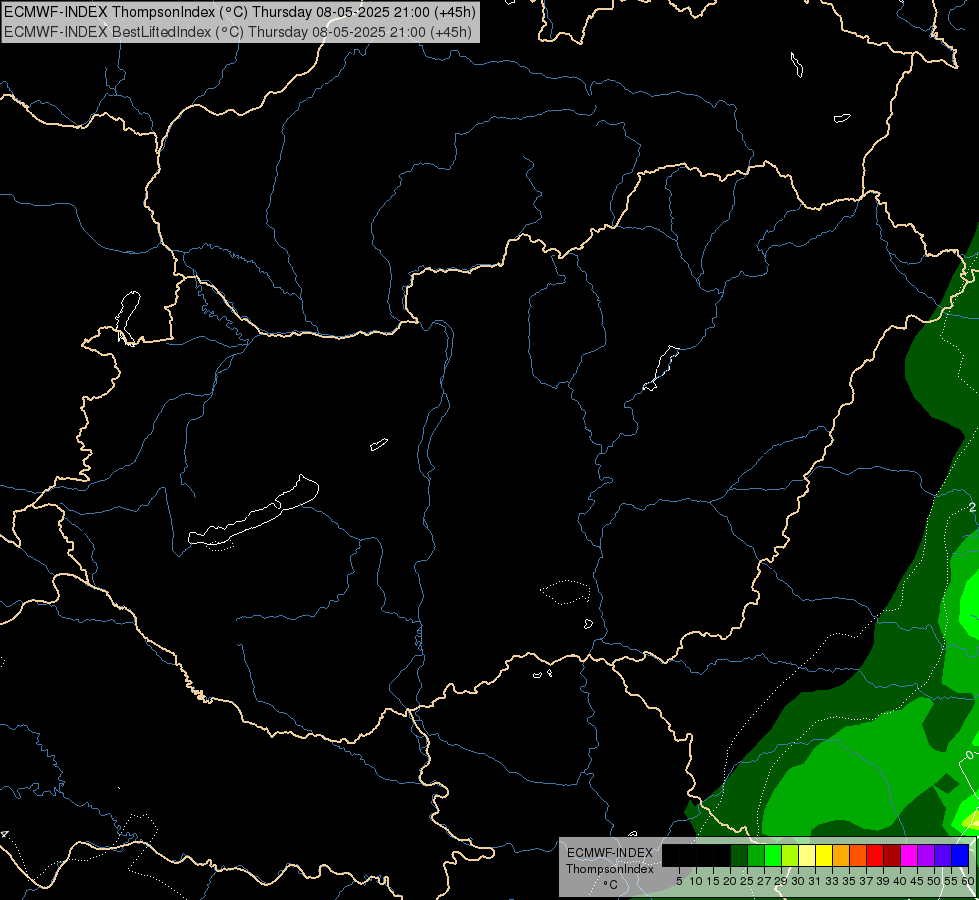The image size is (979, 900).
Task: Click the legend scale value 60
Action: pyautogui.click(x=968, y=881)
